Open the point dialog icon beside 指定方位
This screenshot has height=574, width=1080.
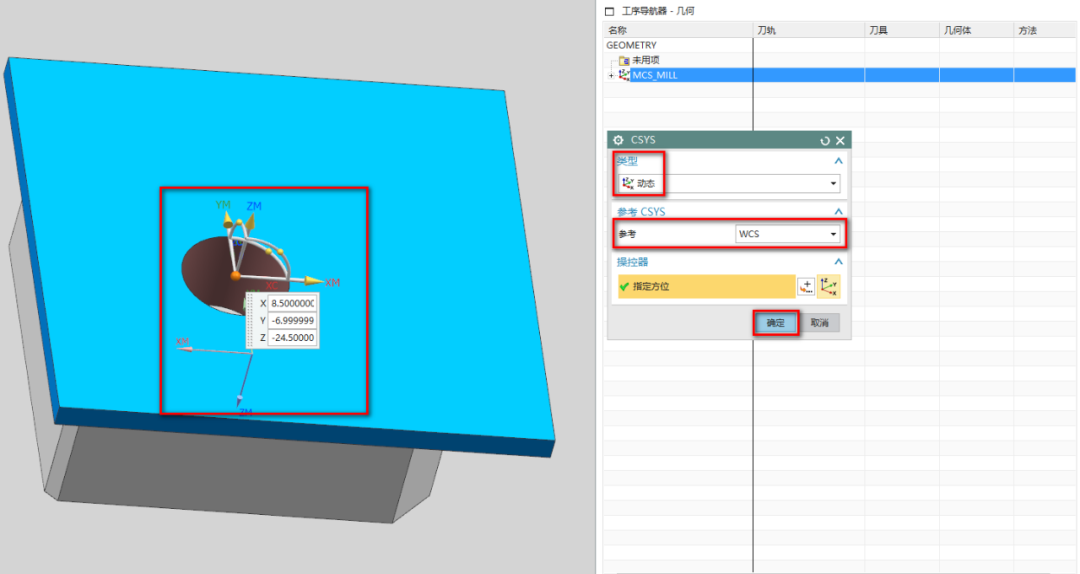tap(806, 287)
